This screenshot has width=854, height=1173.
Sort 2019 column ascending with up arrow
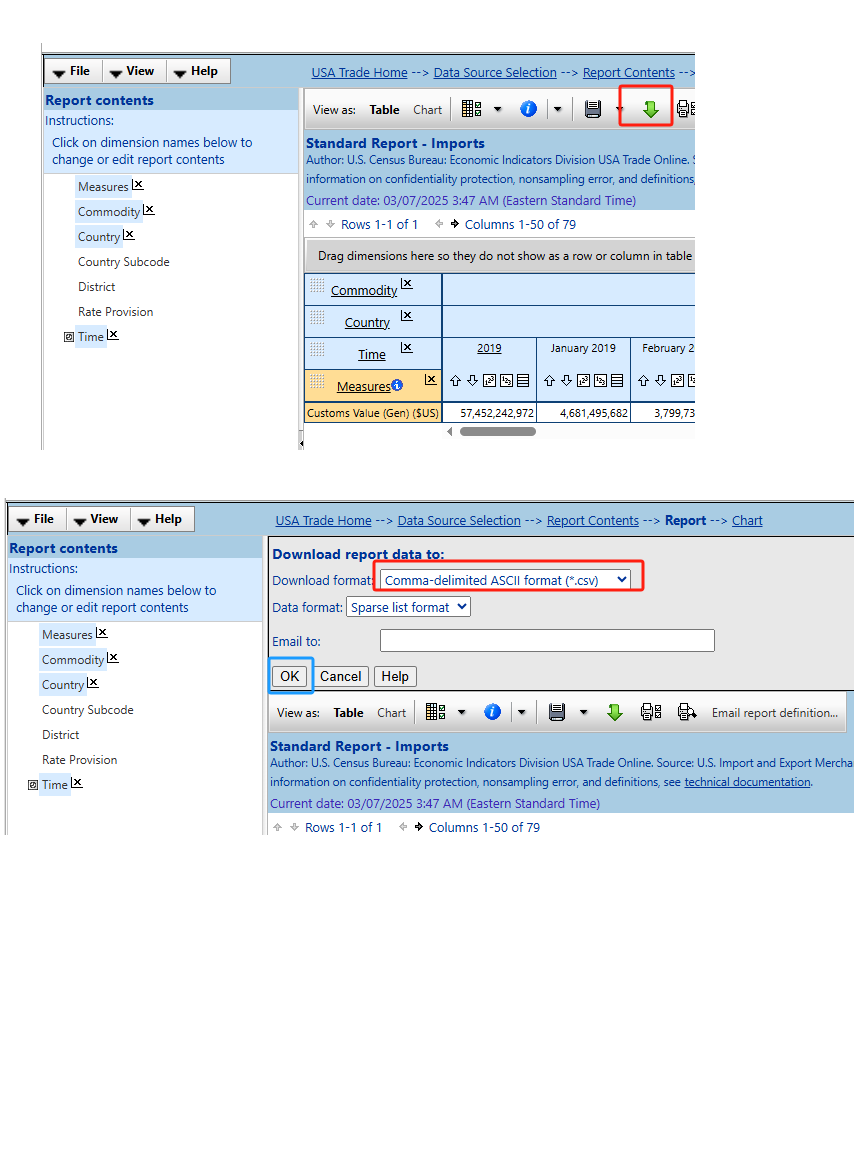pyautogui.click(x=455, y=381)
